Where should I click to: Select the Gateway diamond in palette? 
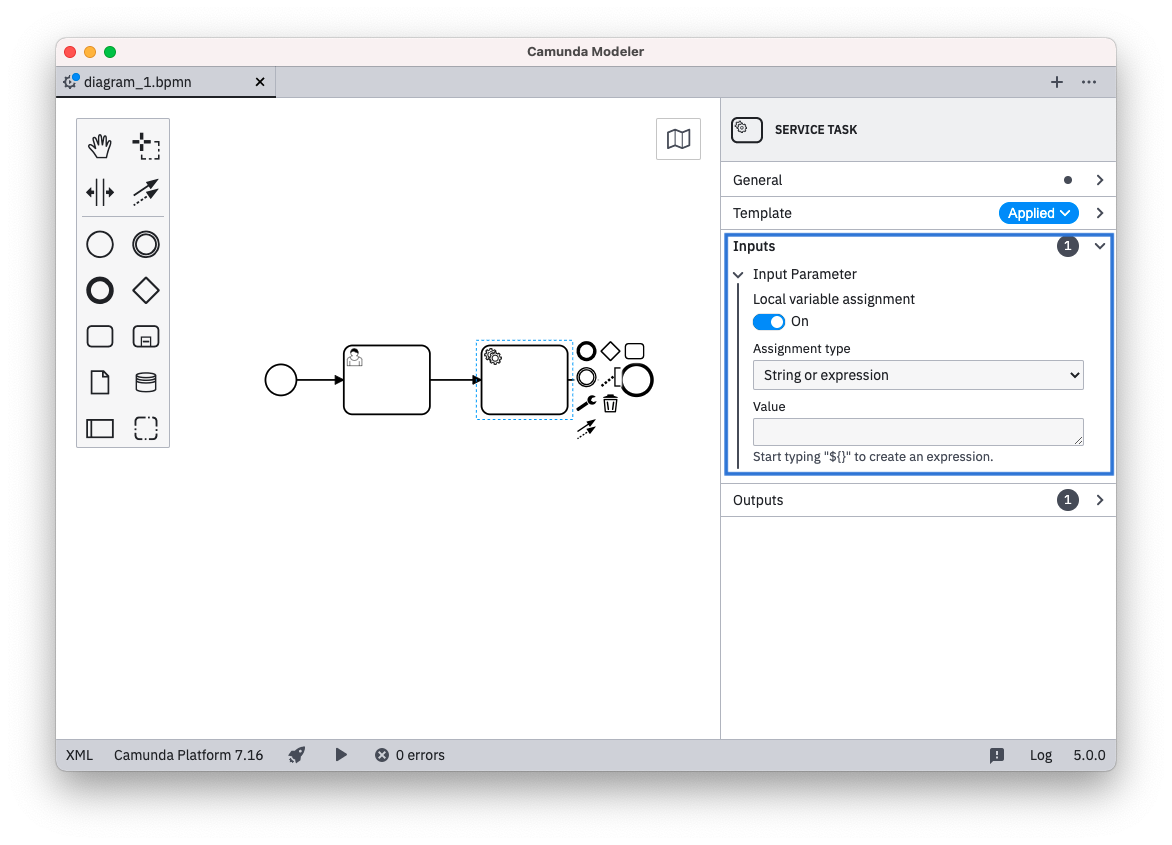(x=146, y=291)
